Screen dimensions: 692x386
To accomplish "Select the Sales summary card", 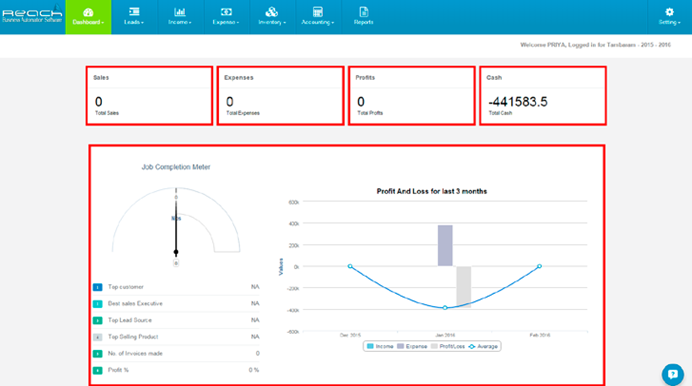I will click(x=149, y=96).
